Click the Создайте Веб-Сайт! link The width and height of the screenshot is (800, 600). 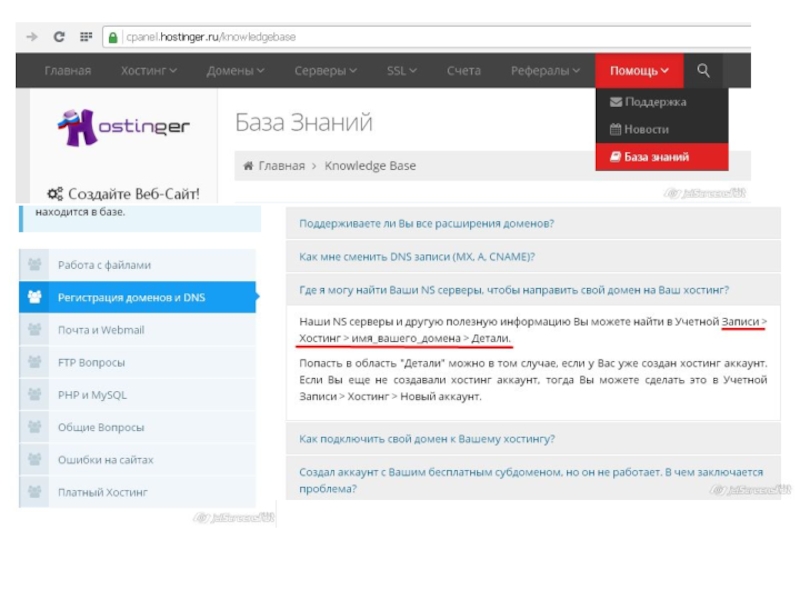click(x=123, y=193)
